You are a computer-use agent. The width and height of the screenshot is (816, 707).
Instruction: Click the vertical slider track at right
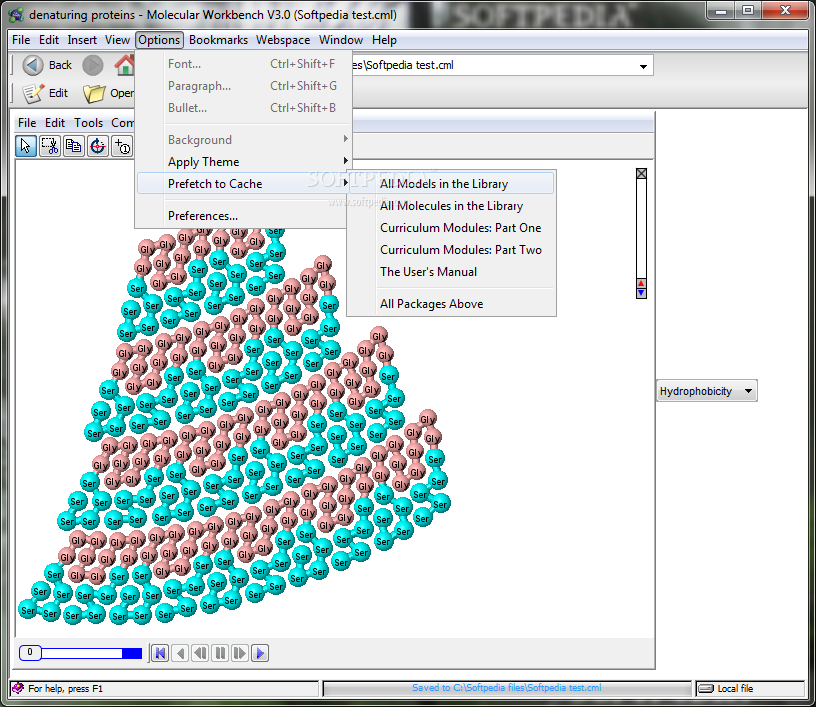641,229
